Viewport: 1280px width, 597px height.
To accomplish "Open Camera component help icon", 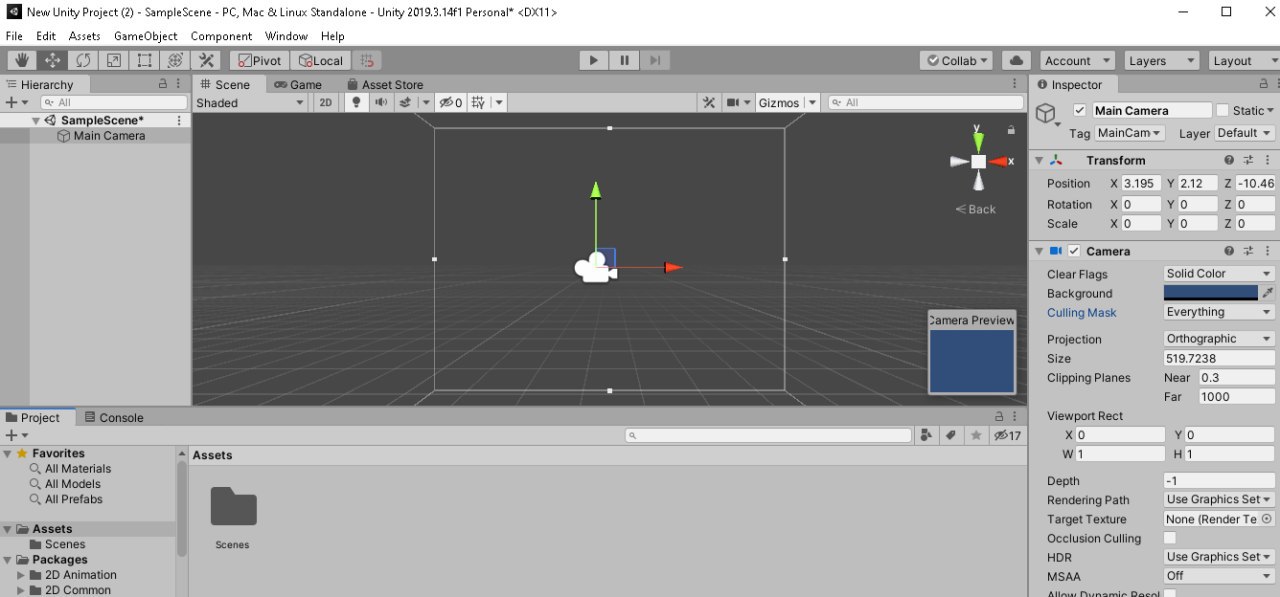I will 1229,251.
